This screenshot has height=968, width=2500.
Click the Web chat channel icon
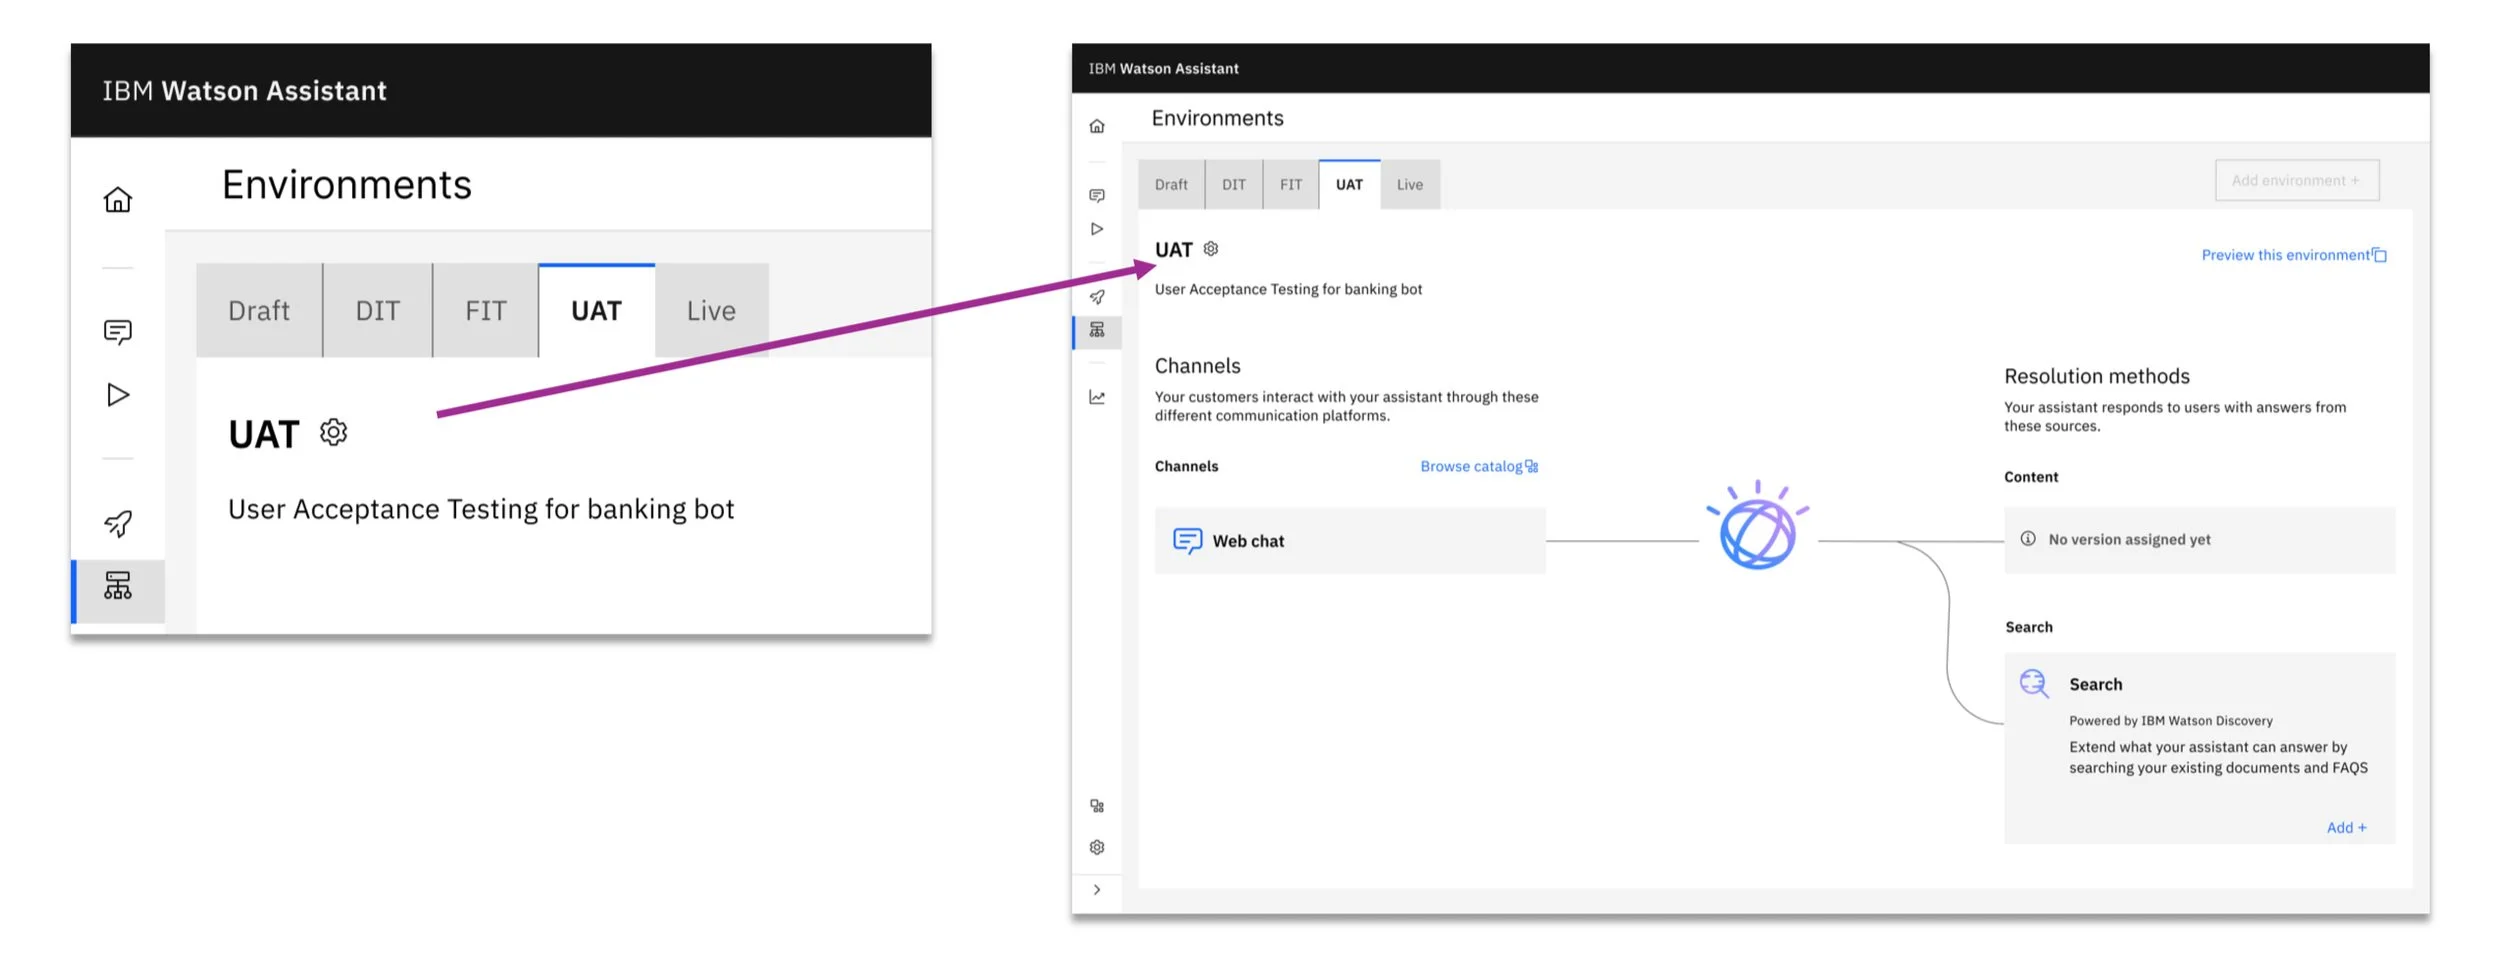(1187, 541)
